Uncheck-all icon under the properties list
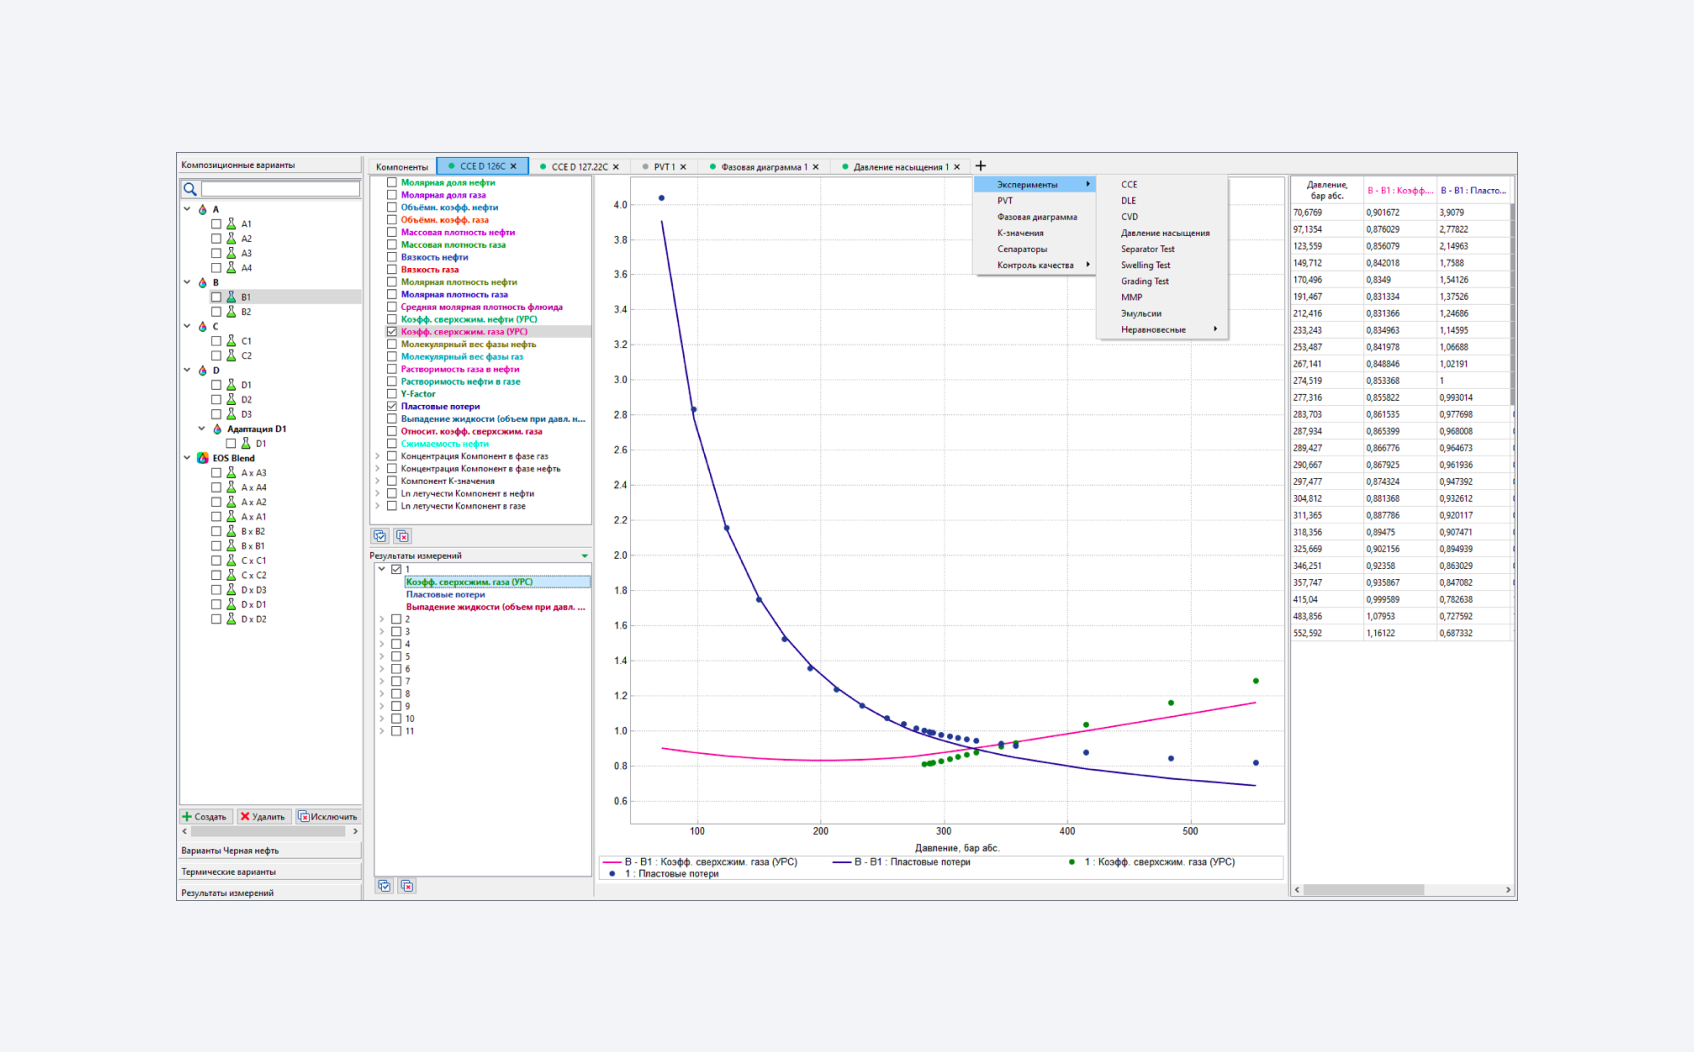The height and width of the screenshot is (1052, 1694). tap(402, 536)
